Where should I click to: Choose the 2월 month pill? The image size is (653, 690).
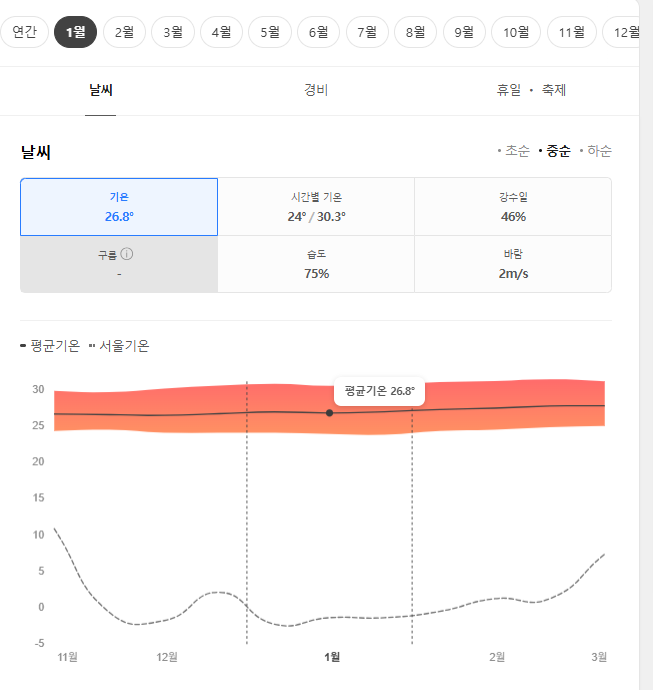(124, 32)
